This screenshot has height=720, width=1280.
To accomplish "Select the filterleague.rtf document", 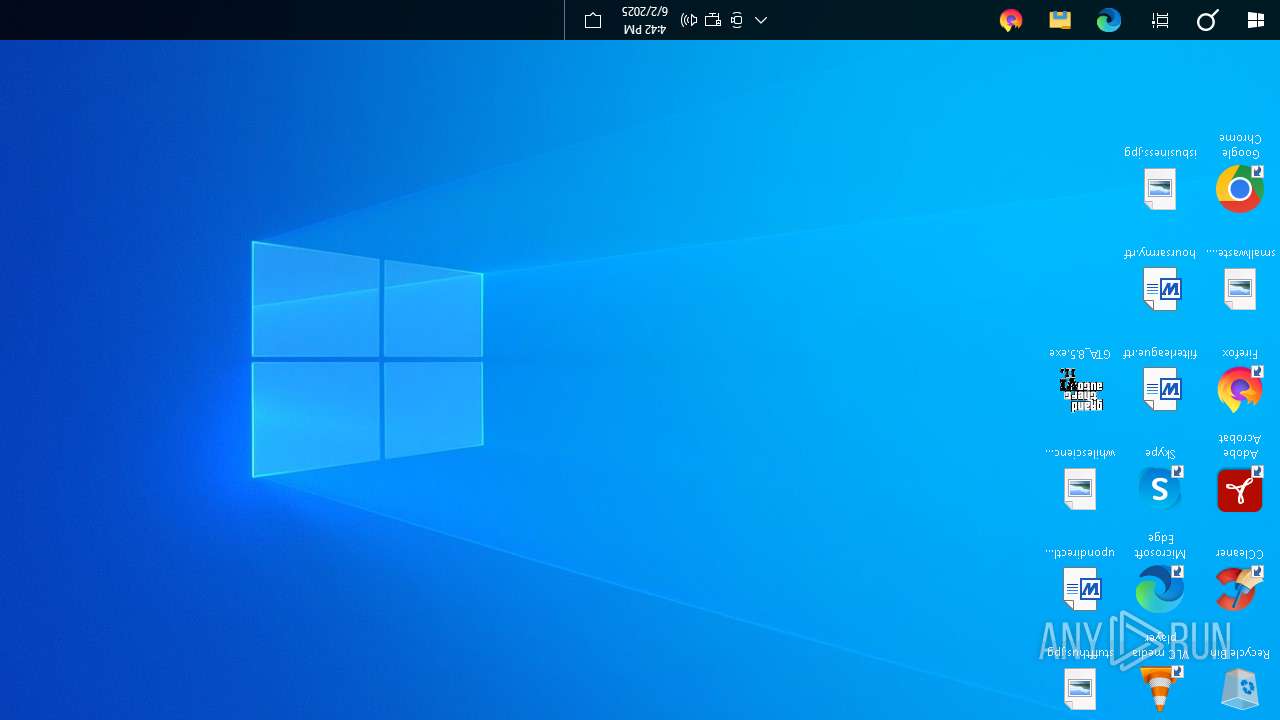I will coord(1160,380).
